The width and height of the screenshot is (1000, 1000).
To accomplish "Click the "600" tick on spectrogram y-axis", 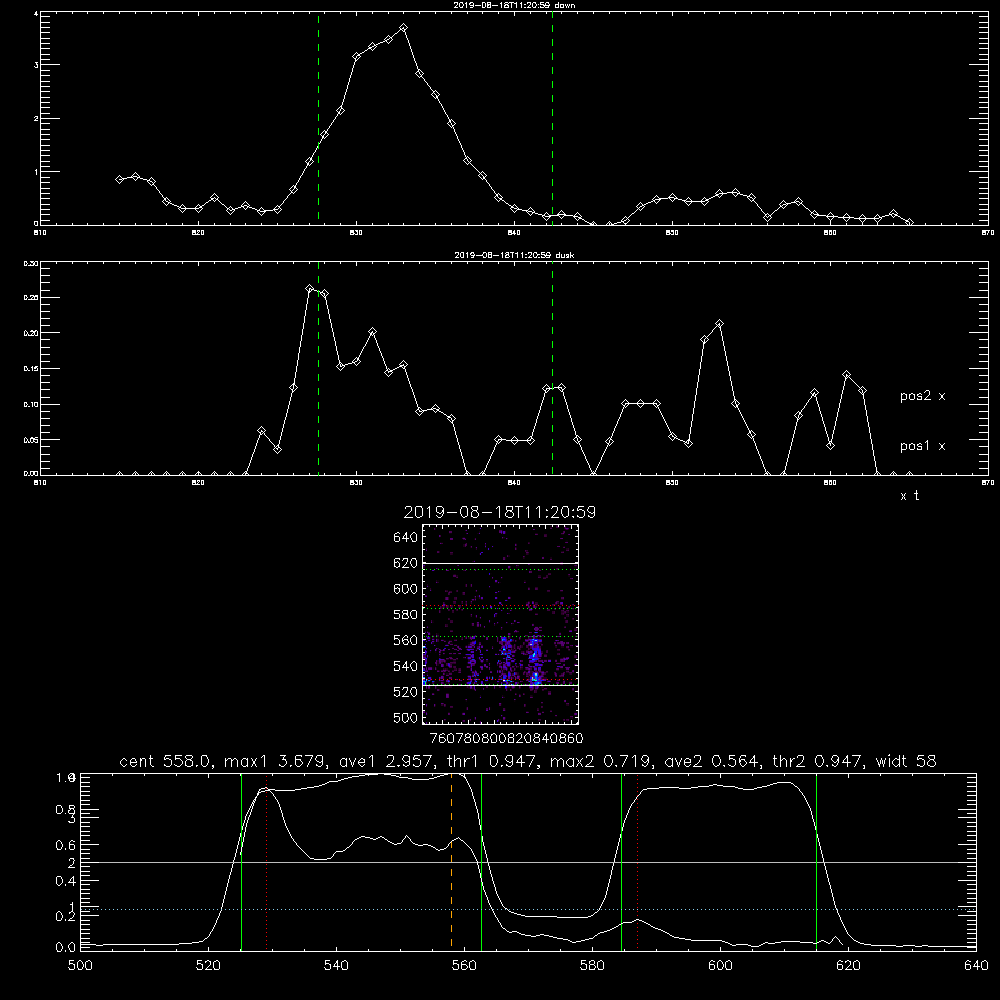I will point(406,589).
